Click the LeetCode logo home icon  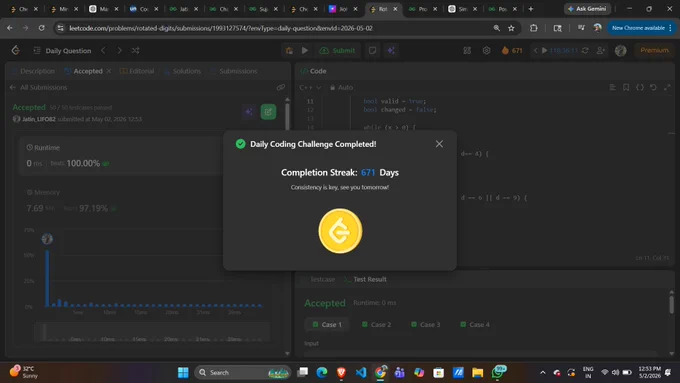click(x=16, y=50)
